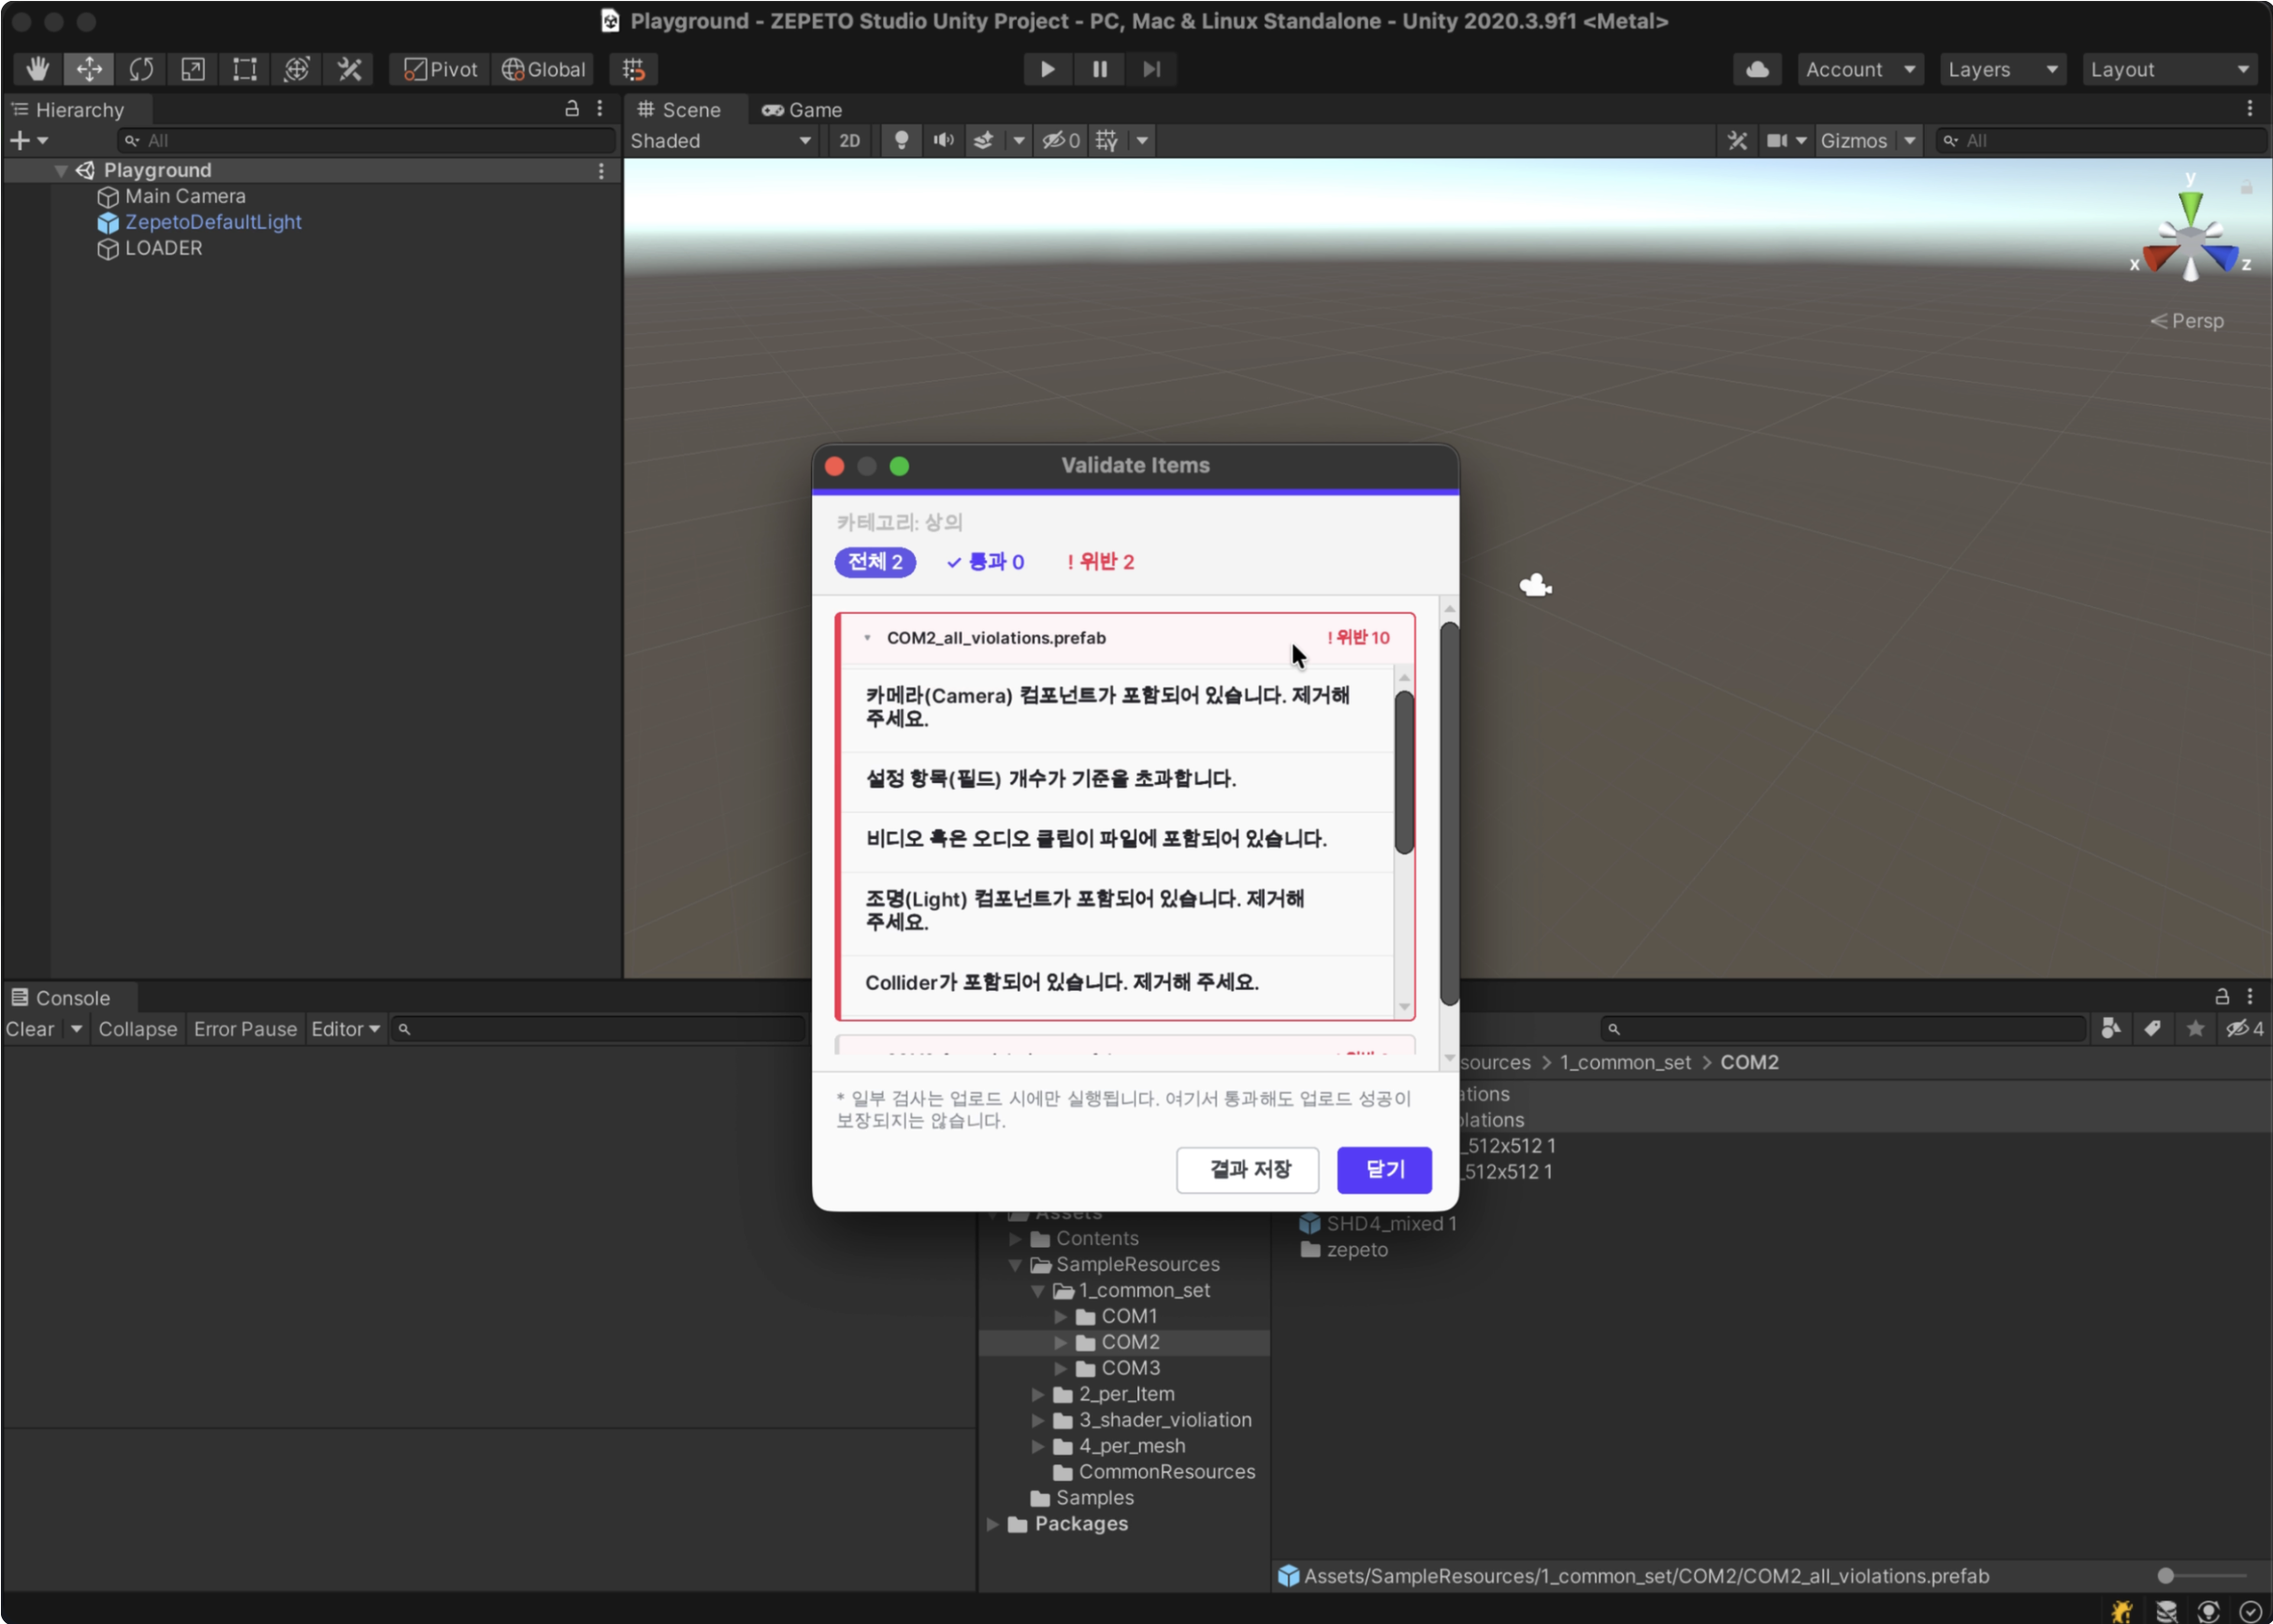Open the Layout dropdown
The width and height of the screenshot is (2273, 1624).
[x=2169, y=69]
